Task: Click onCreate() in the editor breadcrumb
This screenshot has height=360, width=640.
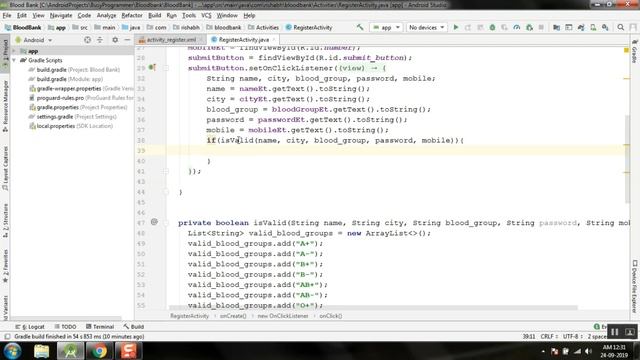Action: tap(233, 316)
